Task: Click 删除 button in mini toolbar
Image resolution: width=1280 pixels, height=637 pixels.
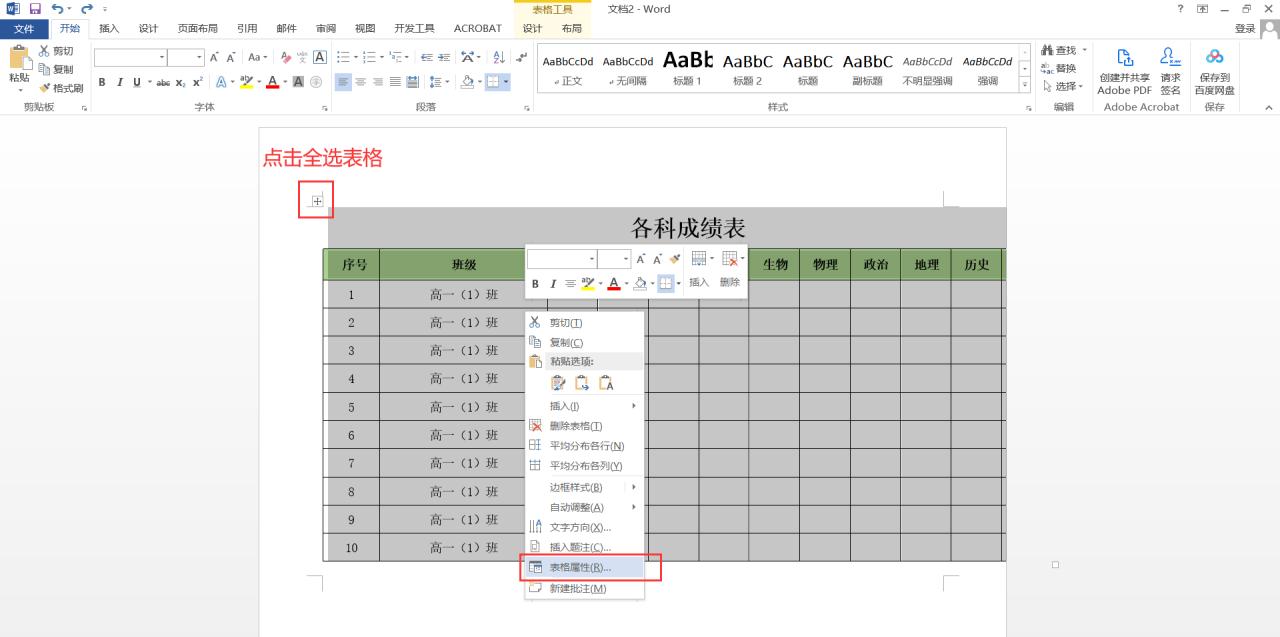Action: (x=730, y=271)
